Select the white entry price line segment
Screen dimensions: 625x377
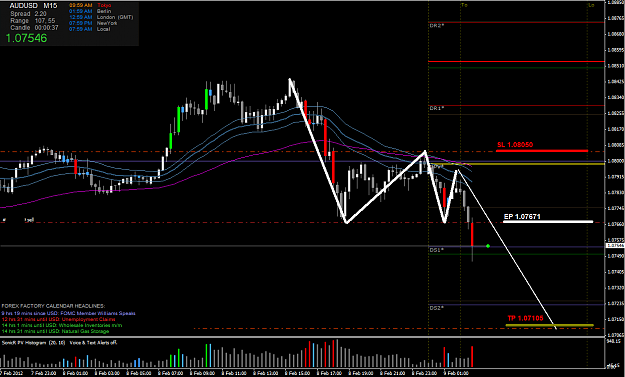[548, 222]
